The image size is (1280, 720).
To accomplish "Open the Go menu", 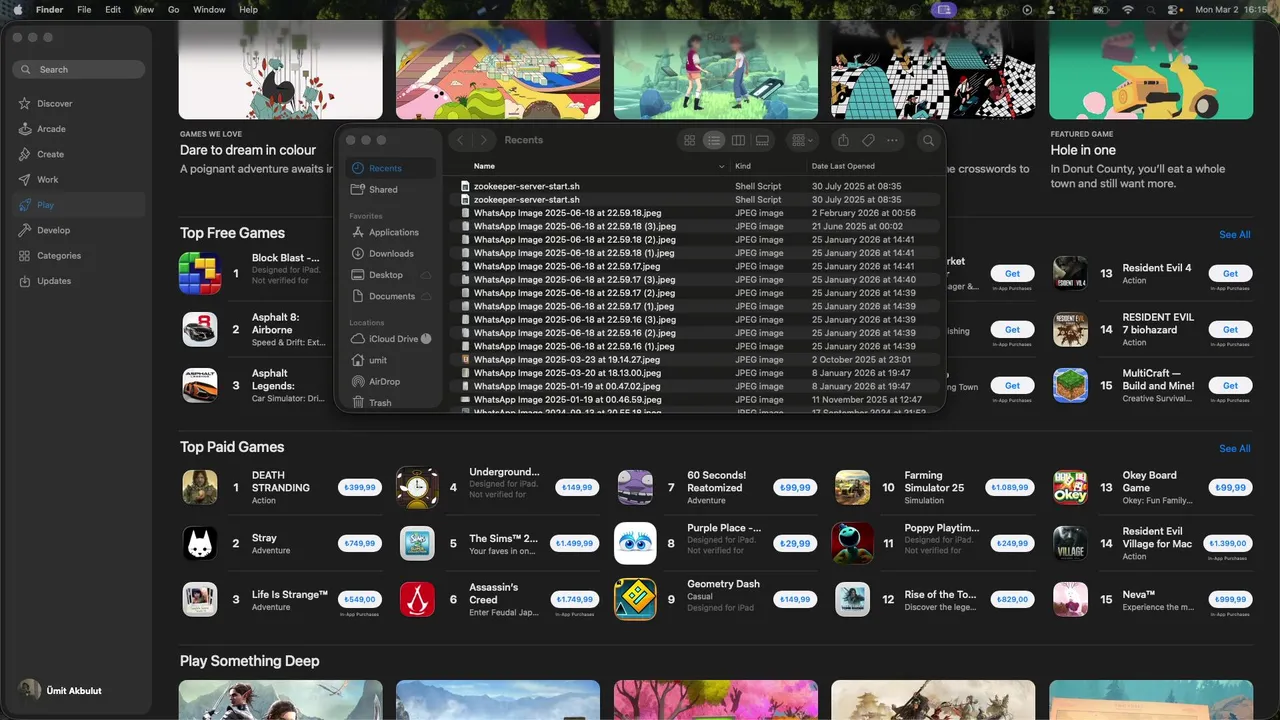I will pyautogui.click(x=174, y=9).
